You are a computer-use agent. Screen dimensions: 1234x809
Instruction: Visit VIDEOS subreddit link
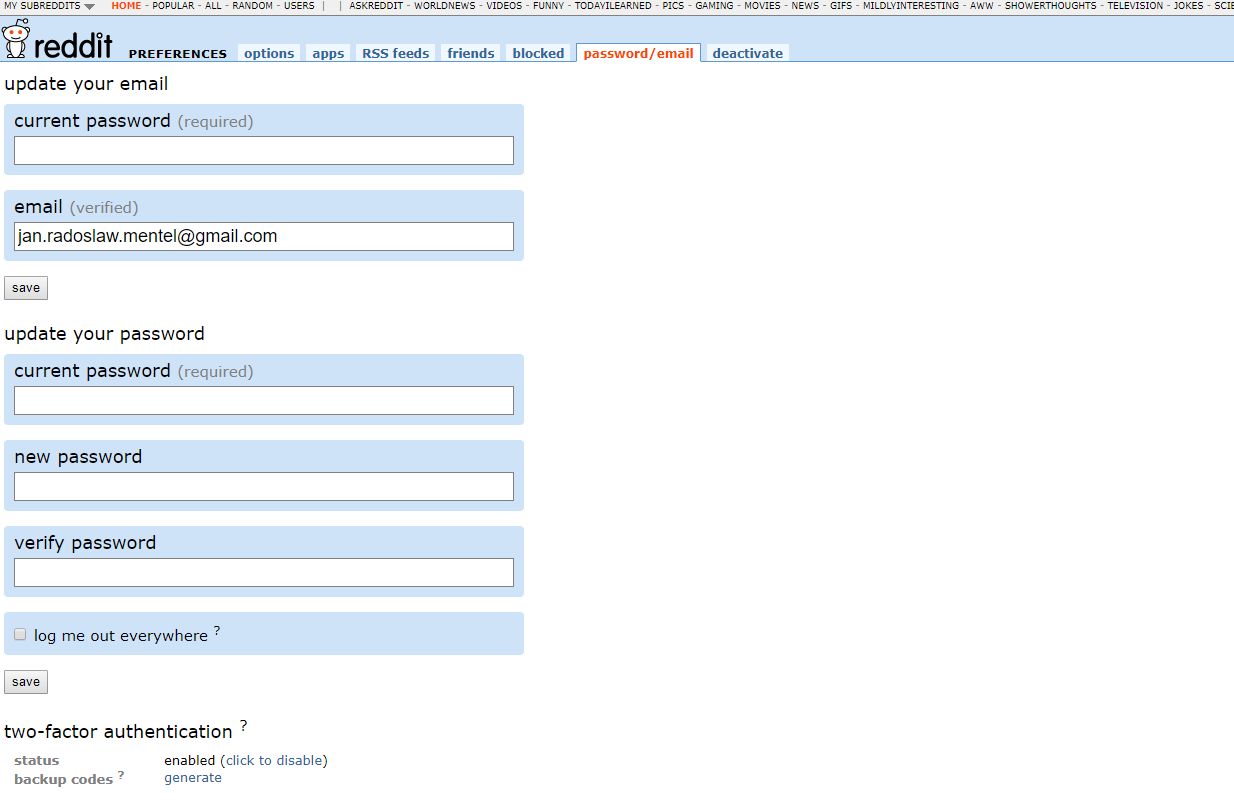coord(504,6)
